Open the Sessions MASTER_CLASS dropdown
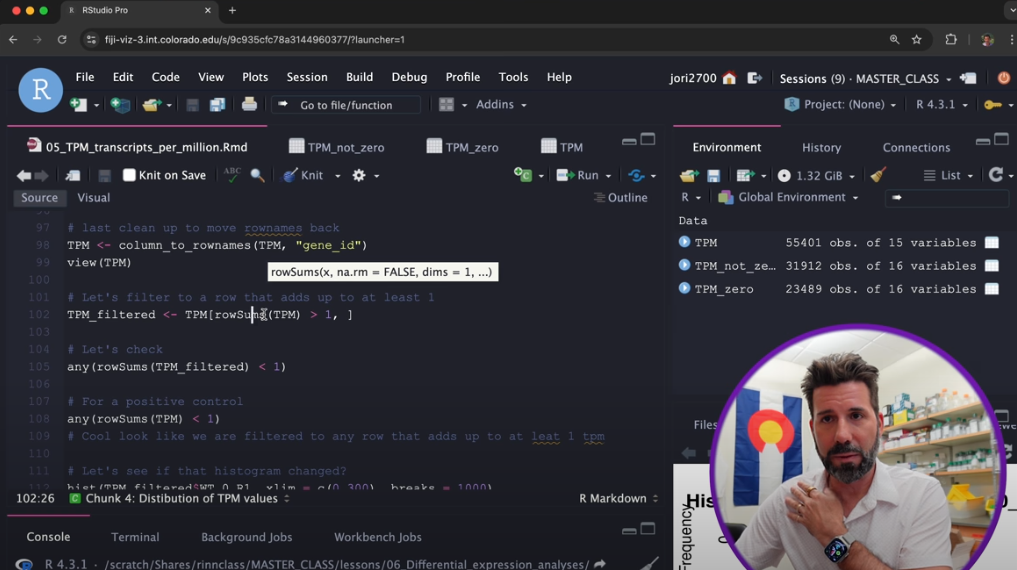1017x570 pixels. 866,78
